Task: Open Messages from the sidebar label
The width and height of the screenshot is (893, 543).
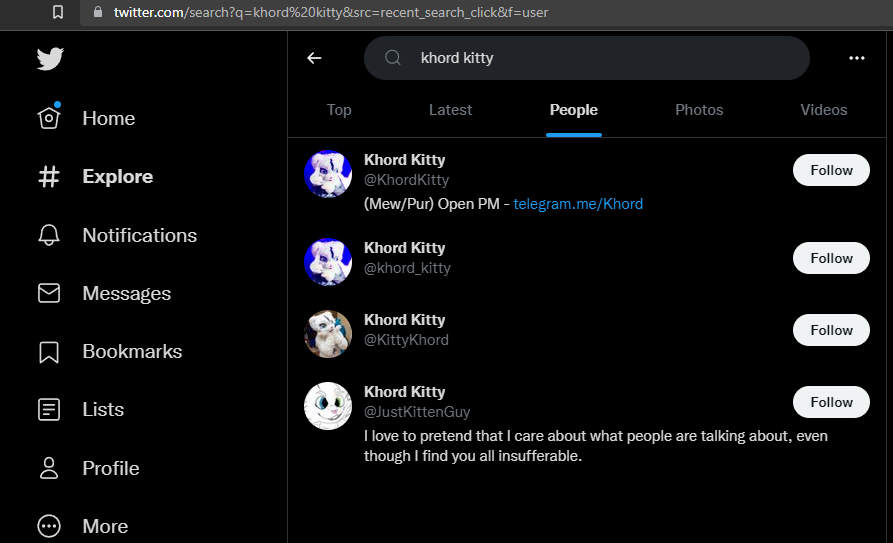Action: point(126,293)
